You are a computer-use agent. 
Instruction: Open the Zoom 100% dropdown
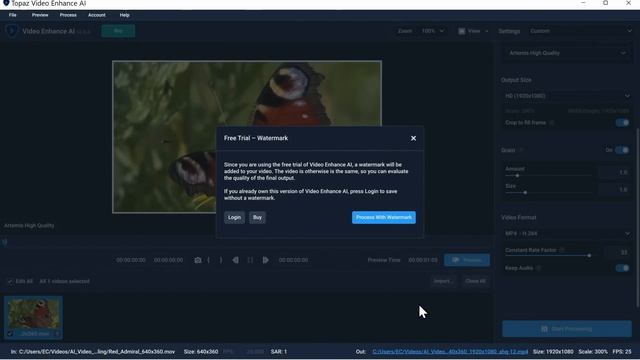click(x=432, y=31)
